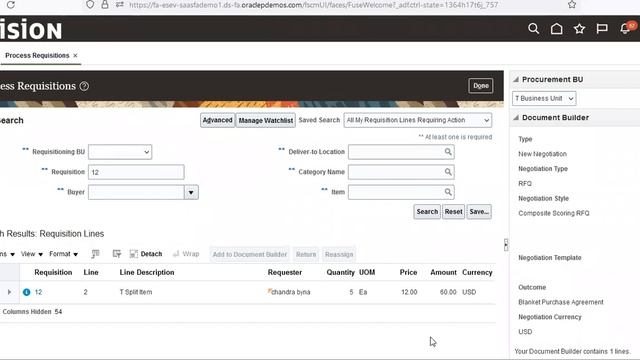Click Category Name search magnifier
This screenshot has height=360, width=640.
[x=448, y=172]
